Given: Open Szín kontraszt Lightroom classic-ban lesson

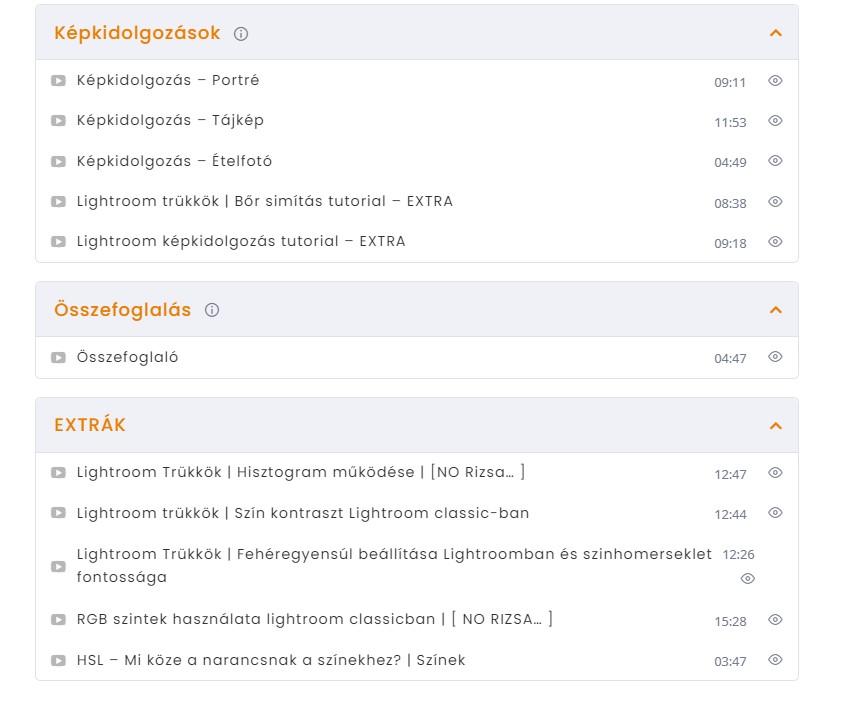Looking at the screenshot, I should tap(303, 513).
